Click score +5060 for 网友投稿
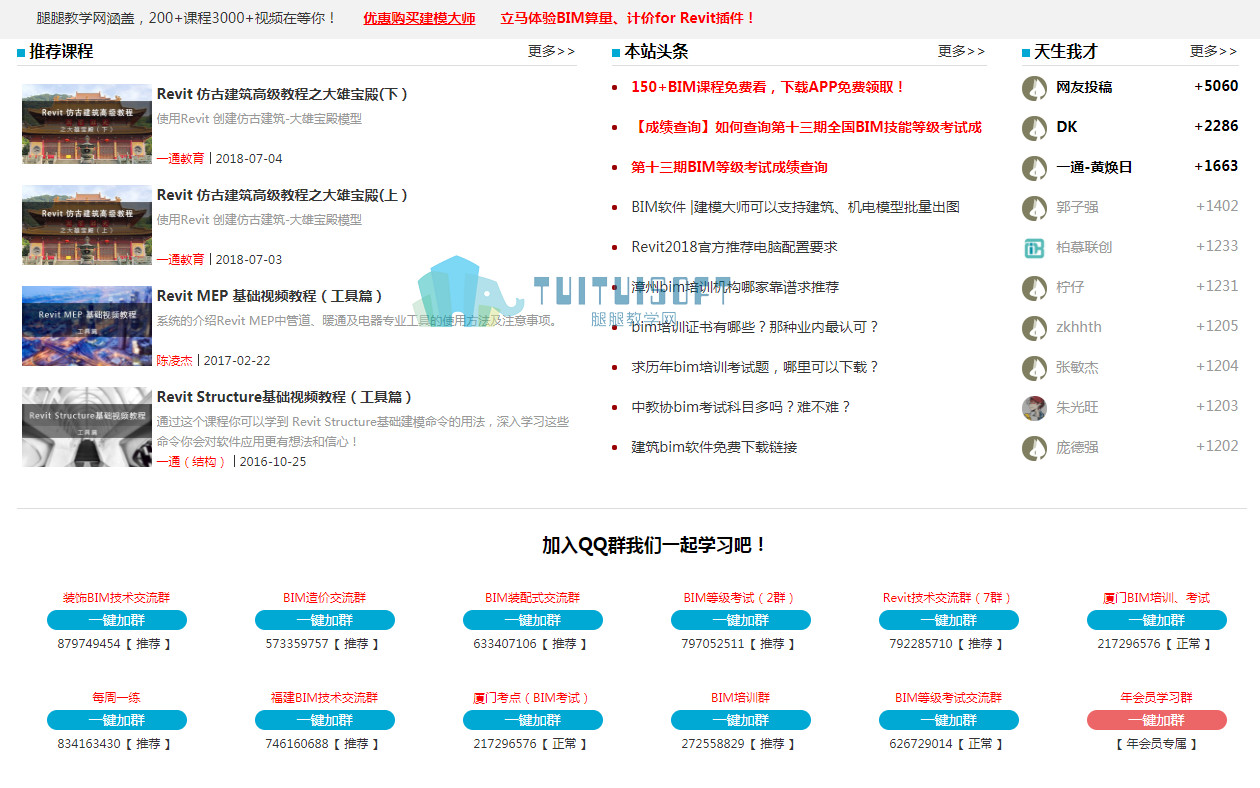 [1216, 86]
